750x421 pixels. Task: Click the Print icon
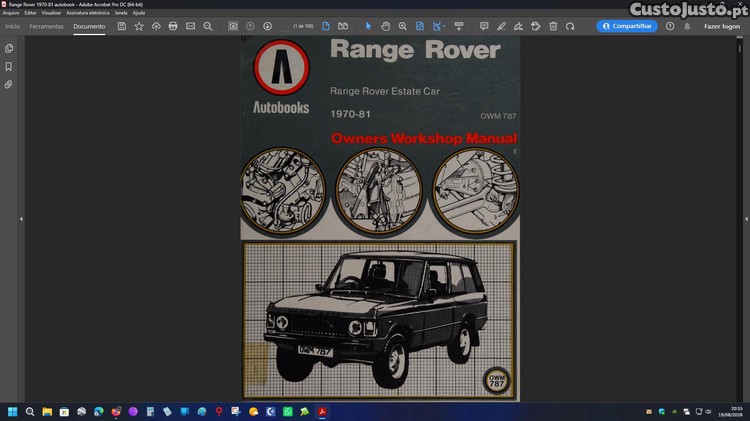(173, 26)
